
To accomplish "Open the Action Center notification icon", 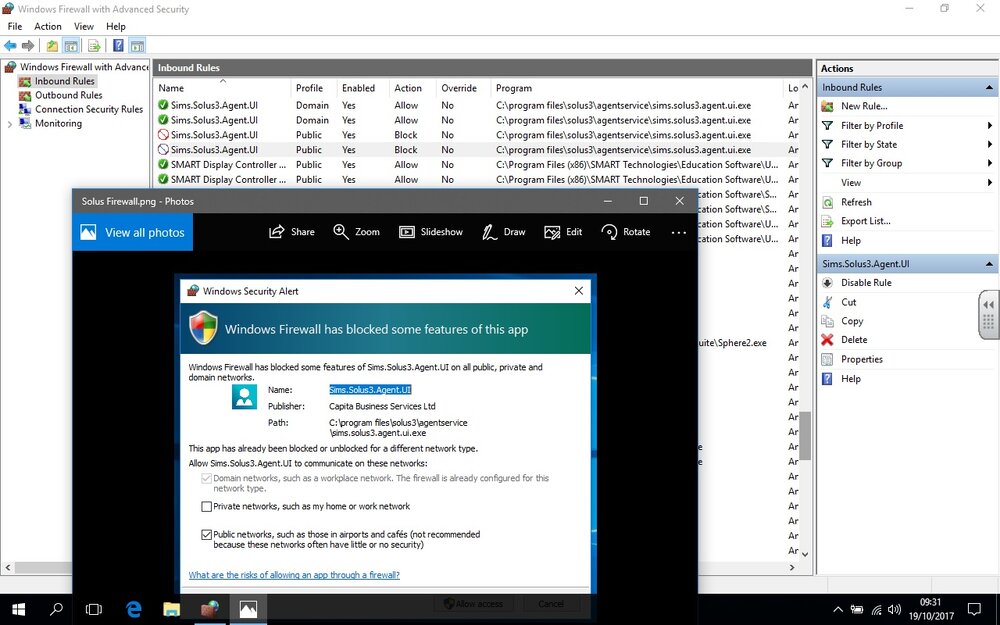I will point(974,609).
